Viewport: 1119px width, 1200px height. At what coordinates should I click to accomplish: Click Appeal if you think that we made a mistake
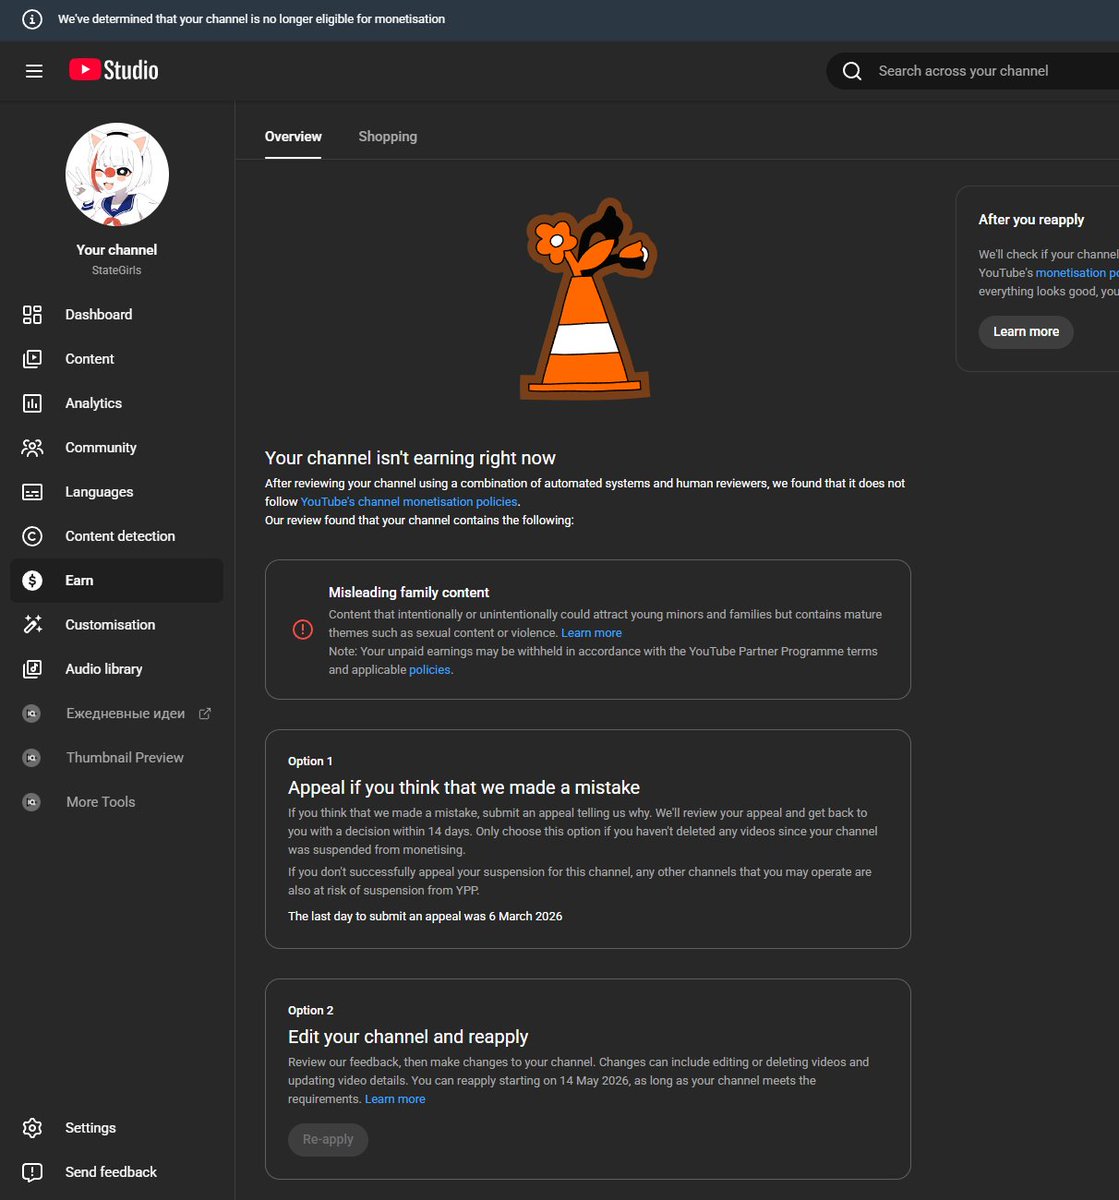click(464, 788)
